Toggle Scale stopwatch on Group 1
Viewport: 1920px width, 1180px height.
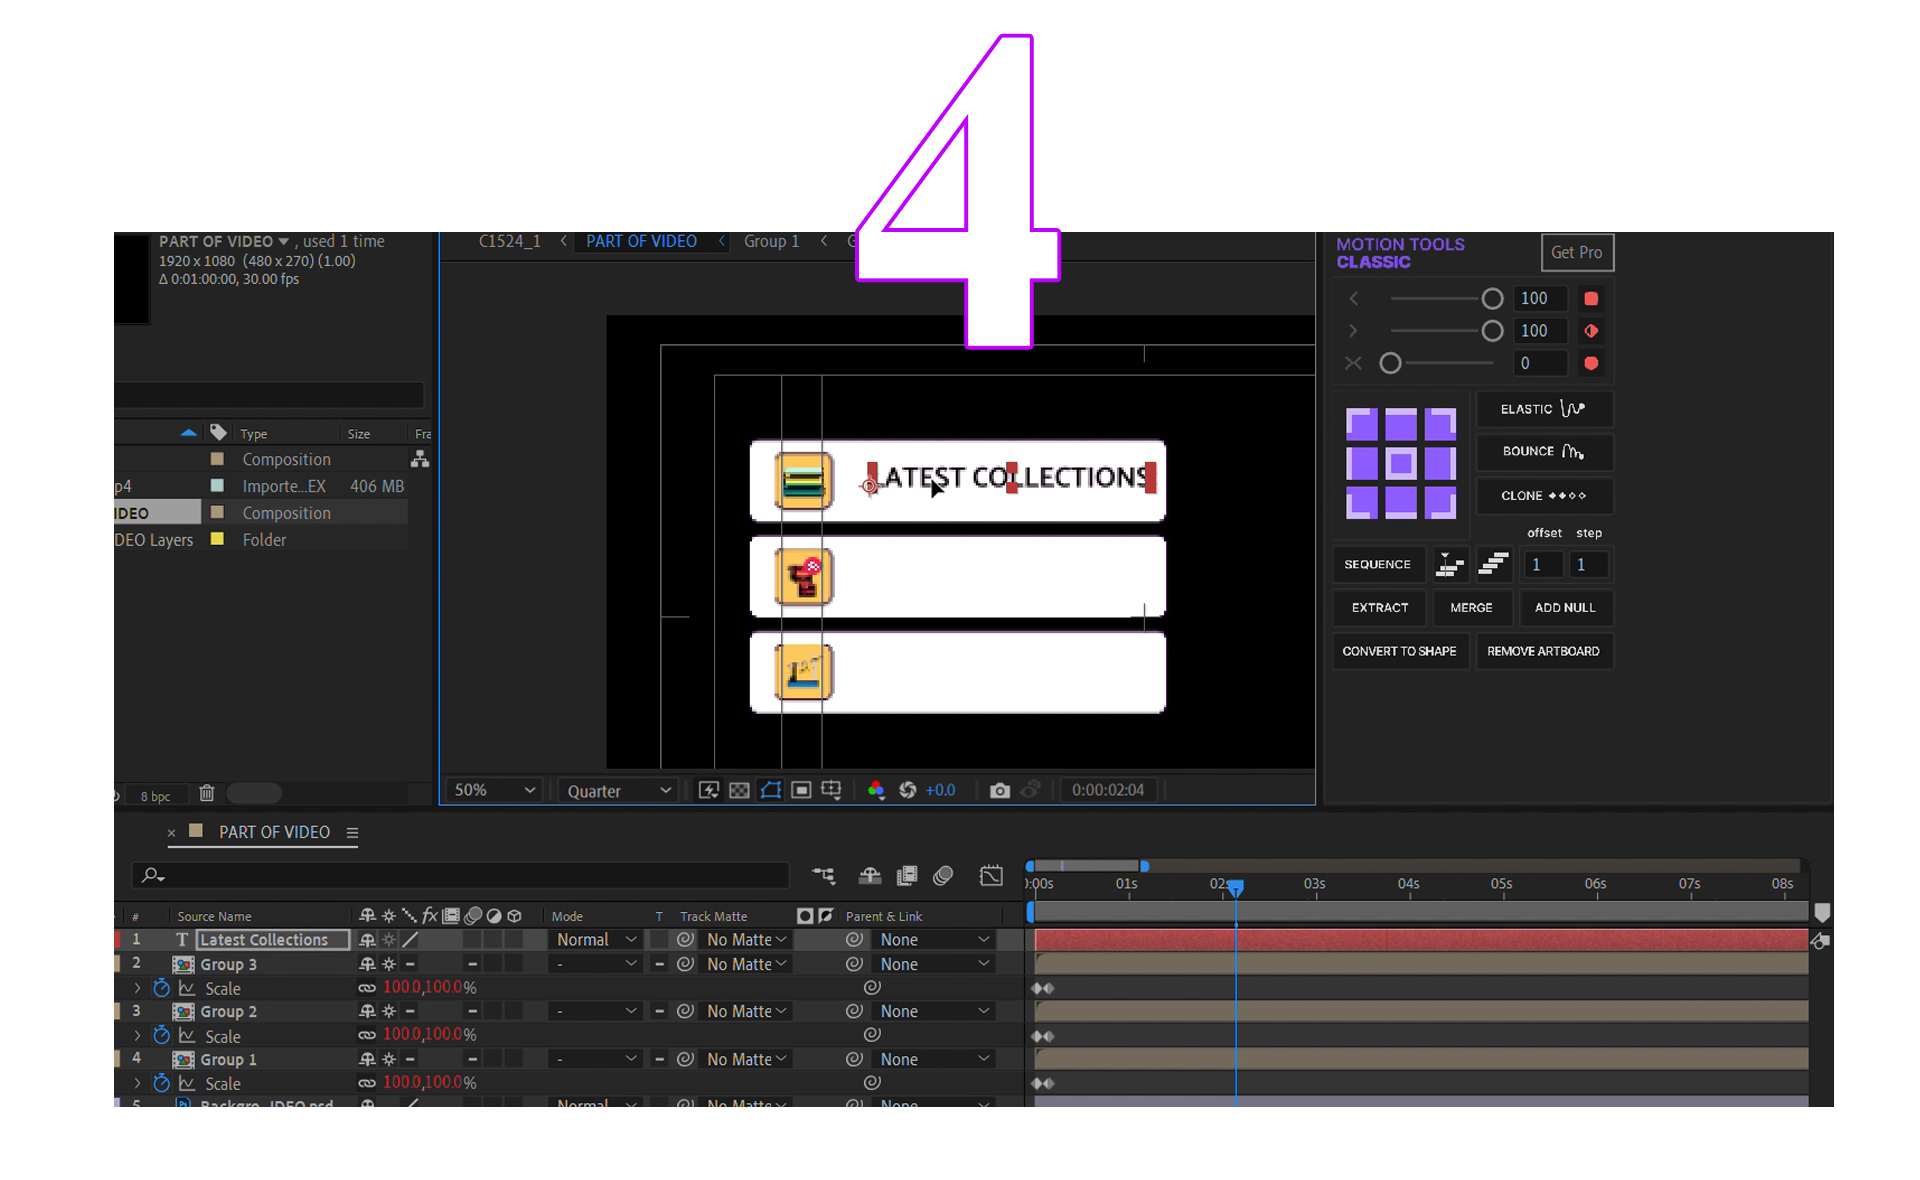coord(161,1083)
